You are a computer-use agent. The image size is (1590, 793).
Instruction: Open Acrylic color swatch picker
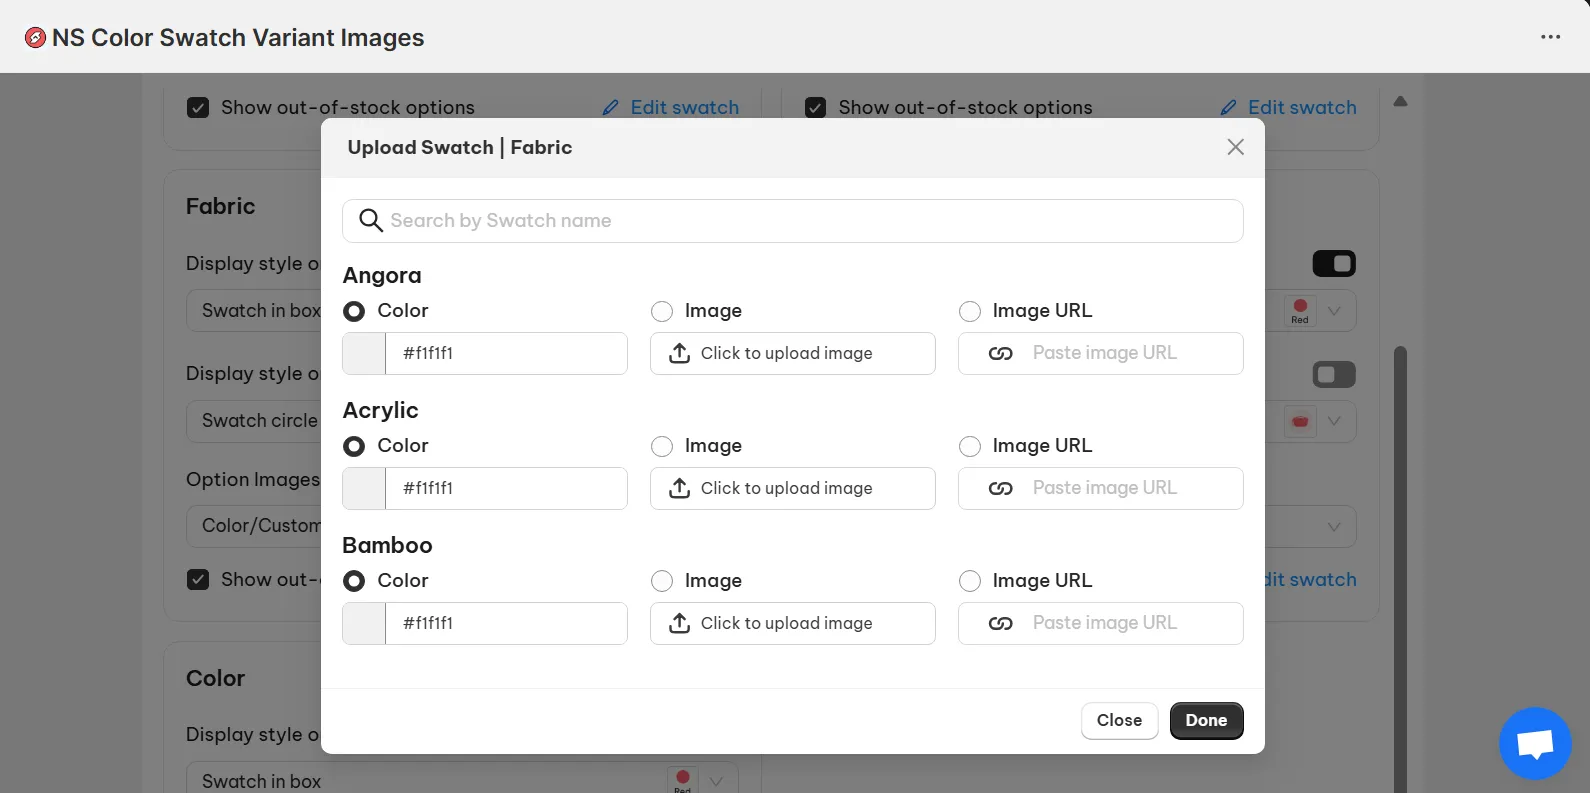(x=364, y=489)
